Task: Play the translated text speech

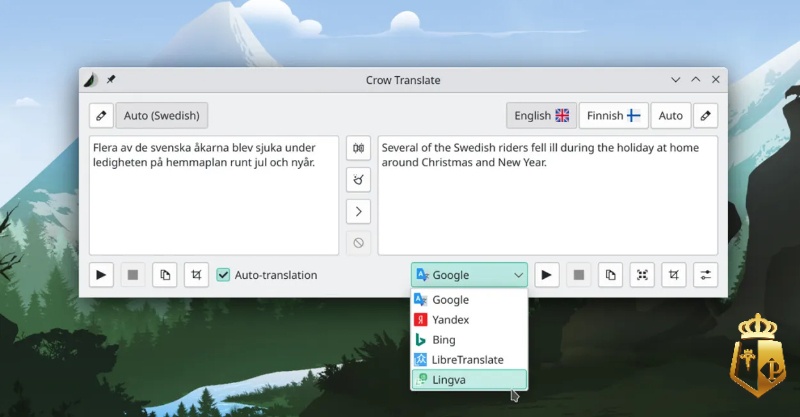Action: pyautogui.click(x=546, y=275)
